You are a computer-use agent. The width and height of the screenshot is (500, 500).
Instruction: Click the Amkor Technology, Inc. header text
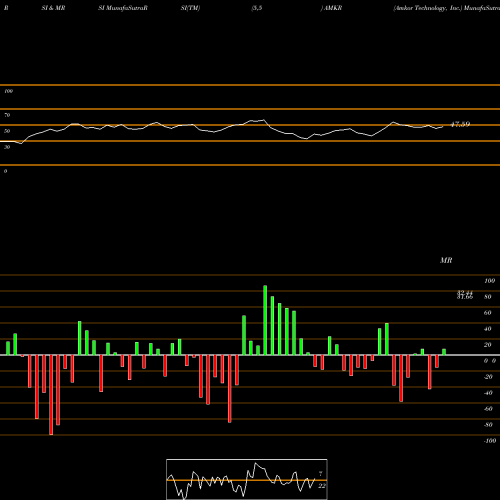(428, 8)
